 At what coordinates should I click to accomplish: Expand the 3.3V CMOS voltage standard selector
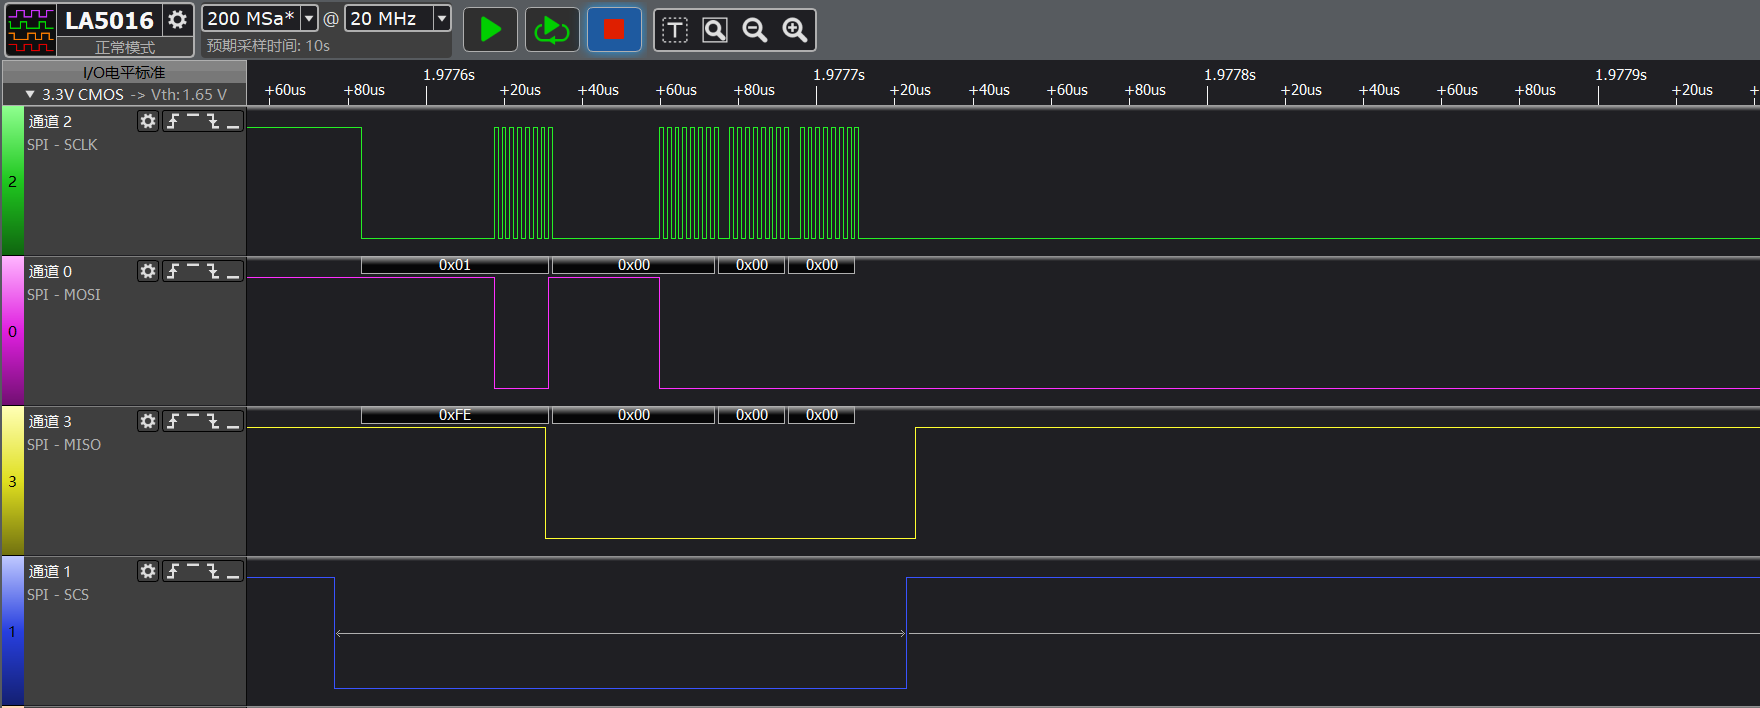coord(30,95)
